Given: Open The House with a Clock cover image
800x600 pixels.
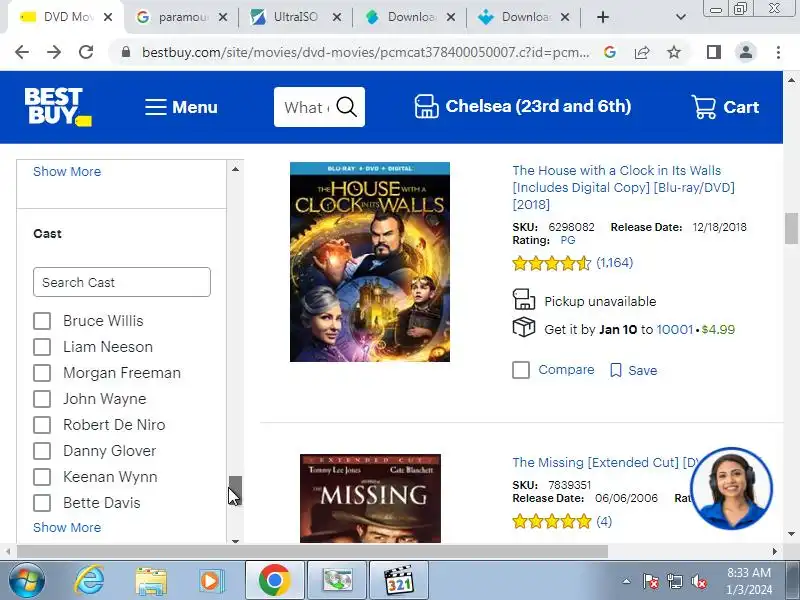Looking at the screenshot, I should click(x=370, y=262).
